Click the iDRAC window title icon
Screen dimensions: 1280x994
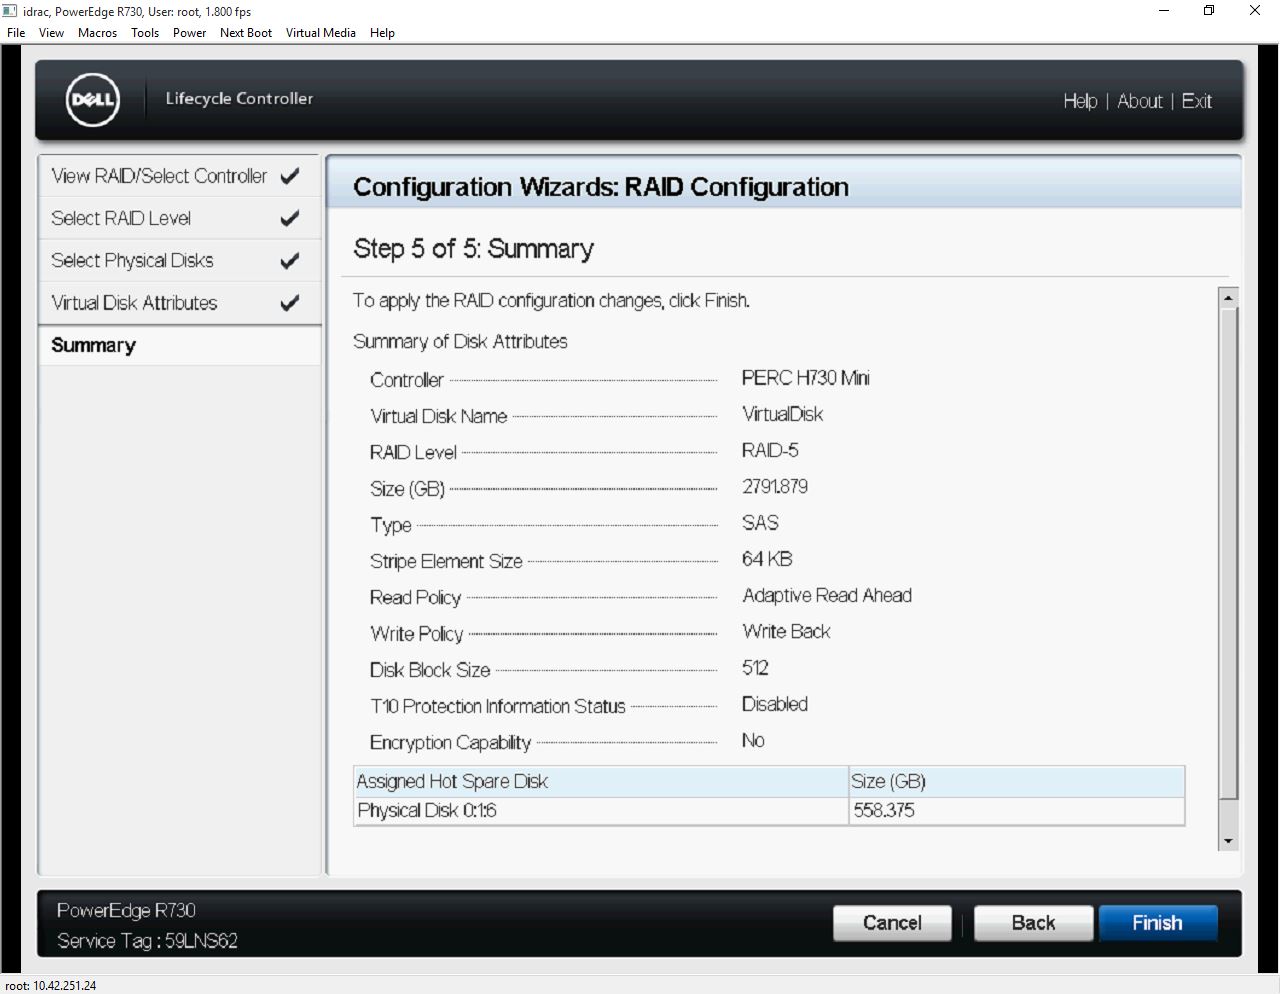10,11
